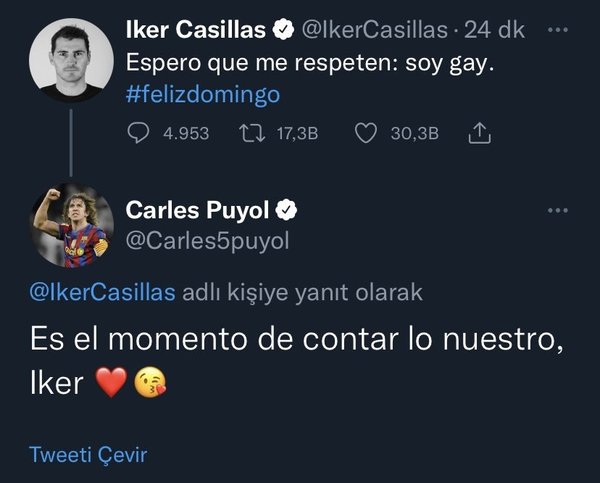This screenshot has height=483, width=600.
Task: Click the Carles Puyol display name
Action: 198,210
